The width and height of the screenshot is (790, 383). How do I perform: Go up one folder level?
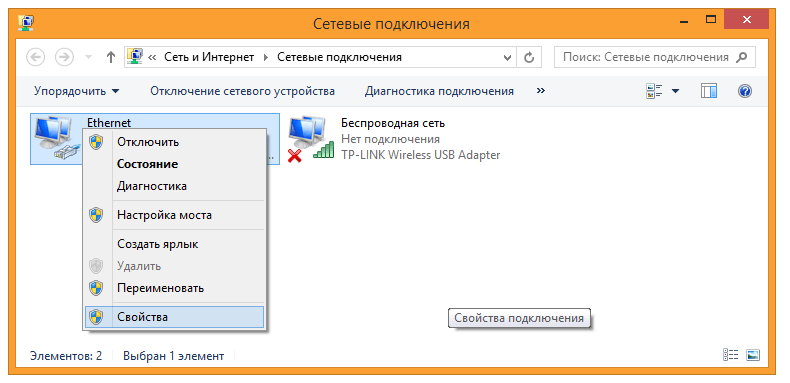(111, 57)
